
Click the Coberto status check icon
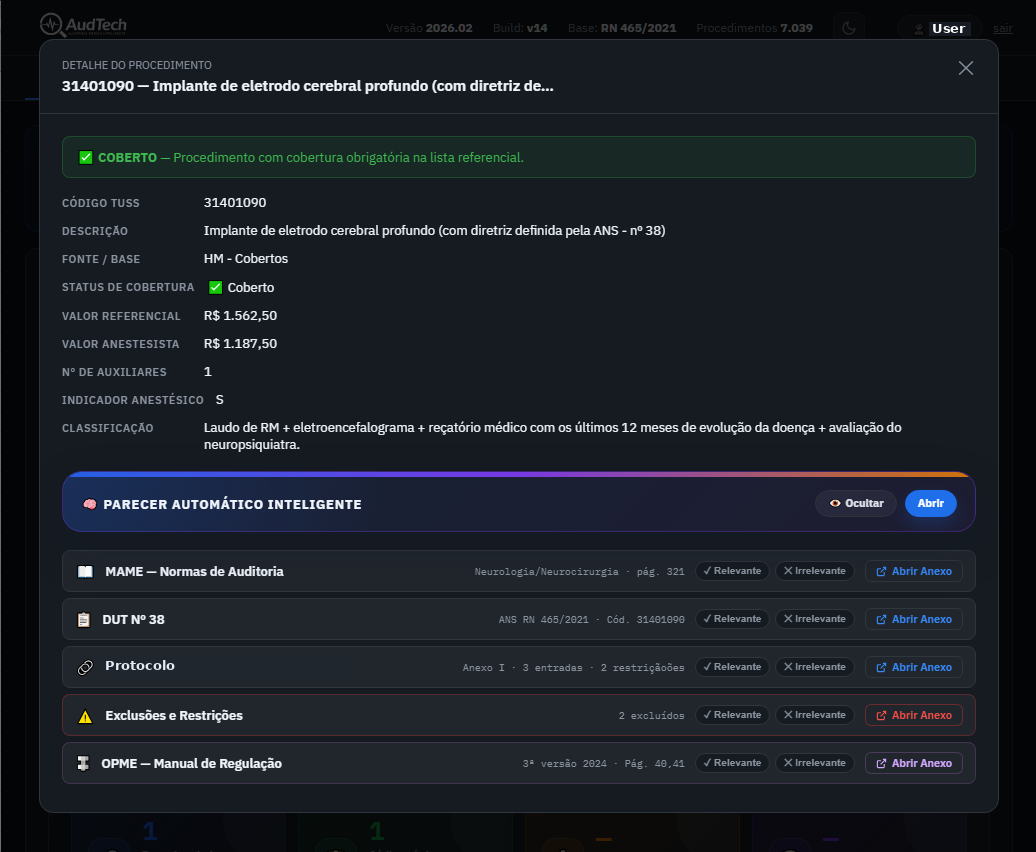[x=215, y=287]
